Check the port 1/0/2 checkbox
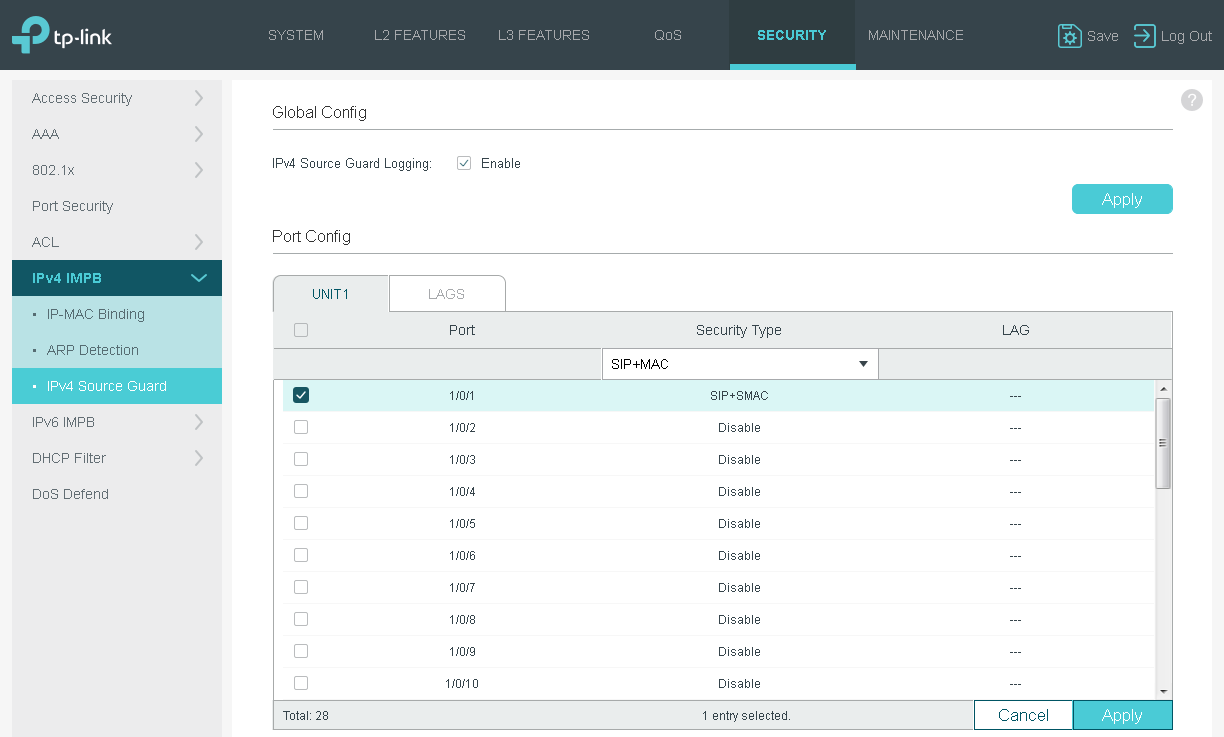Image resolution: width=1224 pixels, height=737 pixels. click(x=301, y=427)
